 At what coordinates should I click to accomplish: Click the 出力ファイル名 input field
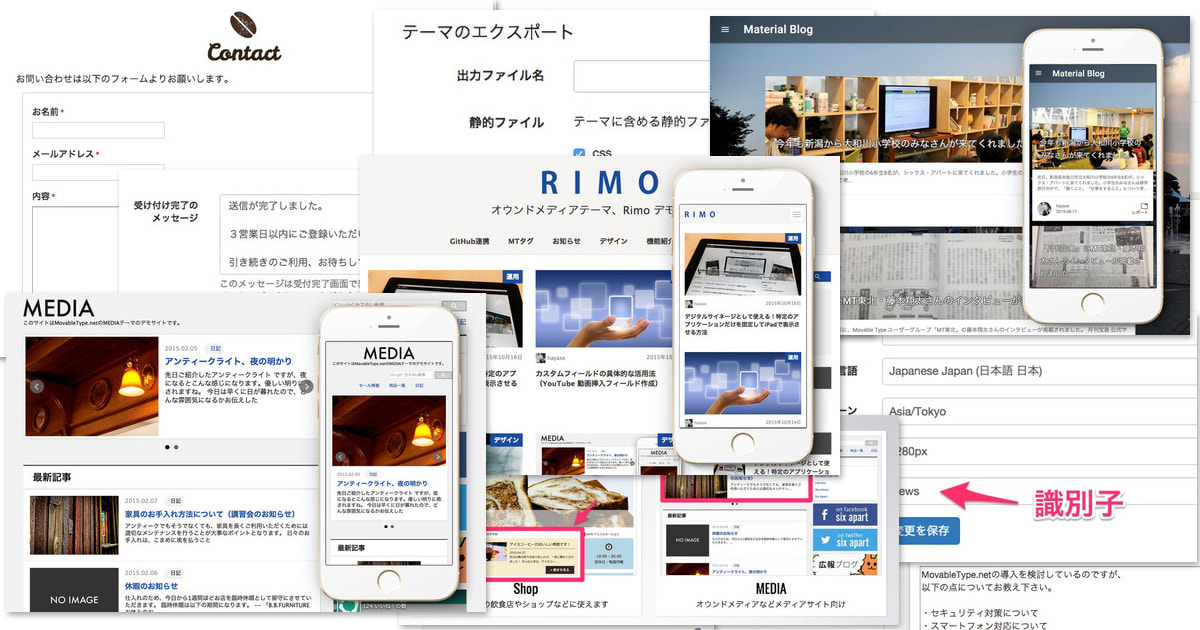(x=642, y=76)
